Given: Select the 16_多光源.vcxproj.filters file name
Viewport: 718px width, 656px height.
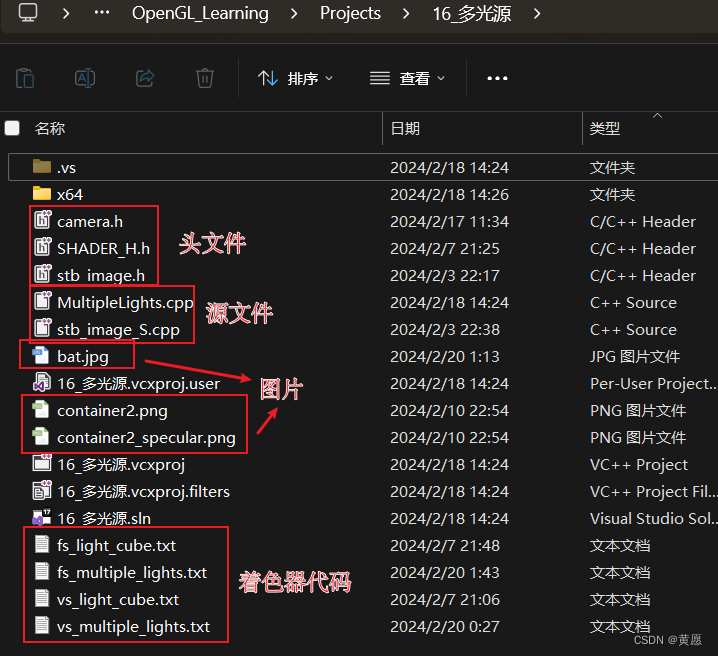Looking at the screenshot, I should (143, 492).
